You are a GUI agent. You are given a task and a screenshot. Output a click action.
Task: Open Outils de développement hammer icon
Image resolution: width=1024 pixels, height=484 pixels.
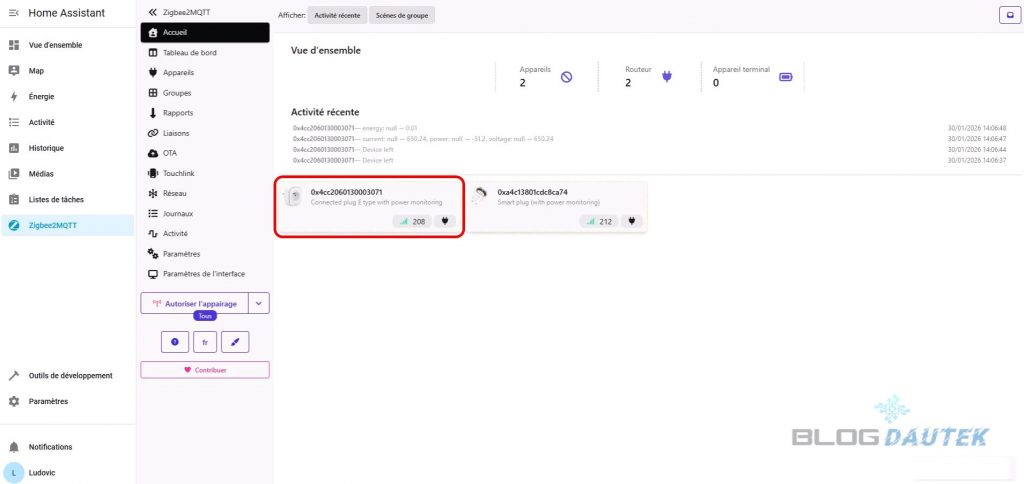(x=14, y=376)
